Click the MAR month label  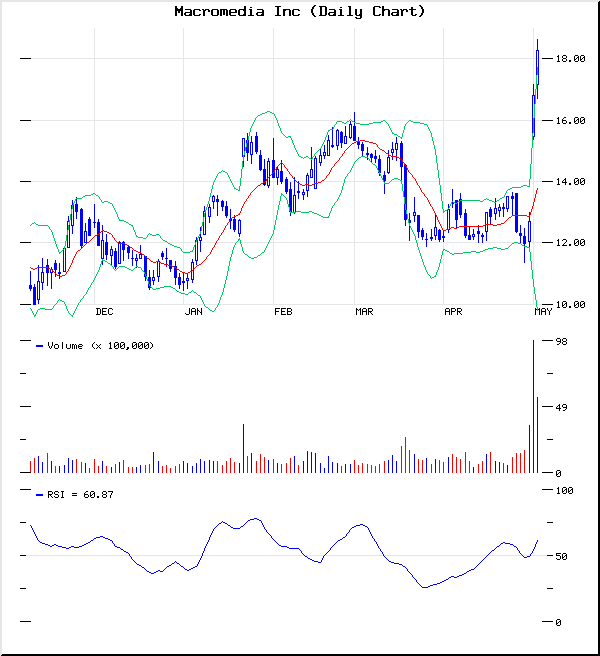[x=364, y=312]
